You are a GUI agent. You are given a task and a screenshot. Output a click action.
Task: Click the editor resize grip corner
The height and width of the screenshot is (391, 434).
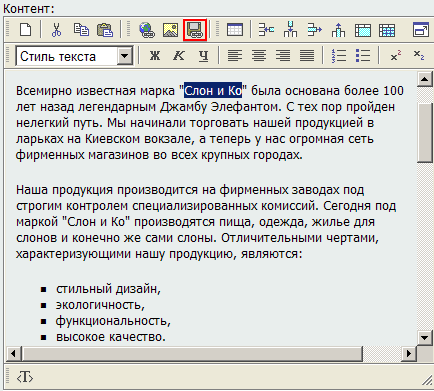427,379
